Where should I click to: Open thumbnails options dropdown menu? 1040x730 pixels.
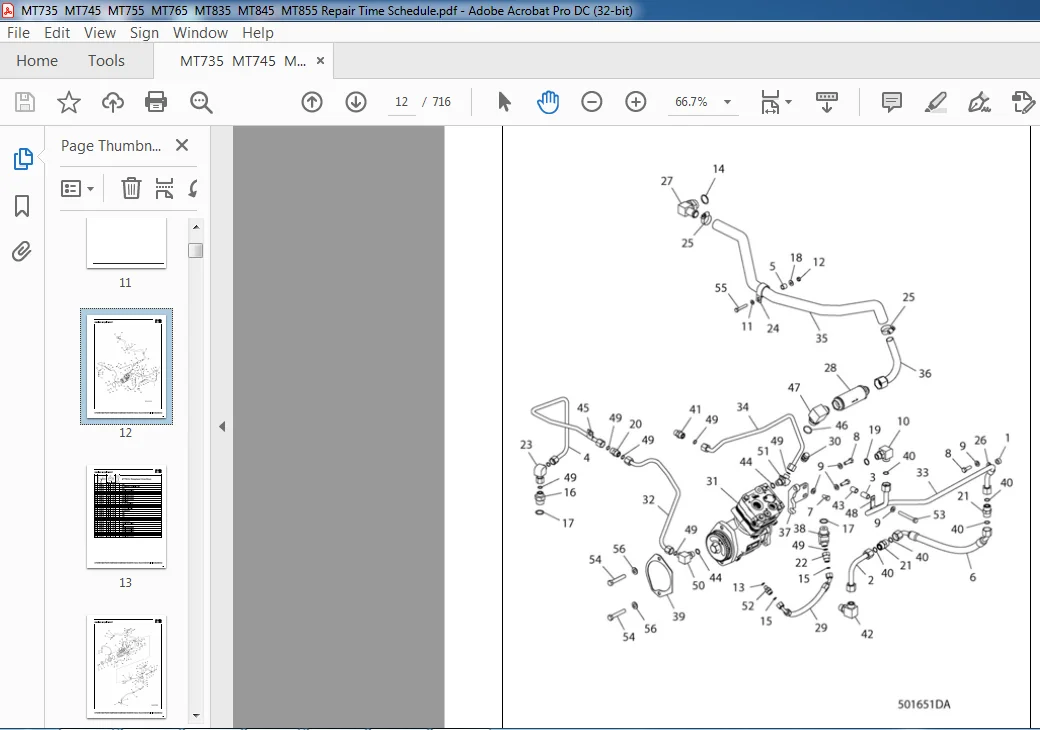coord(78,188)
